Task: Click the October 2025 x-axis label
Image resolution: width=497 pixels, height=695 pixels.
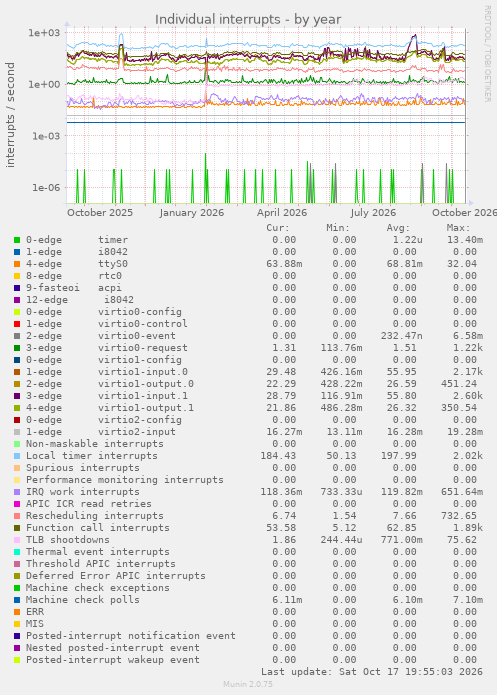Action: pos(100,213)
